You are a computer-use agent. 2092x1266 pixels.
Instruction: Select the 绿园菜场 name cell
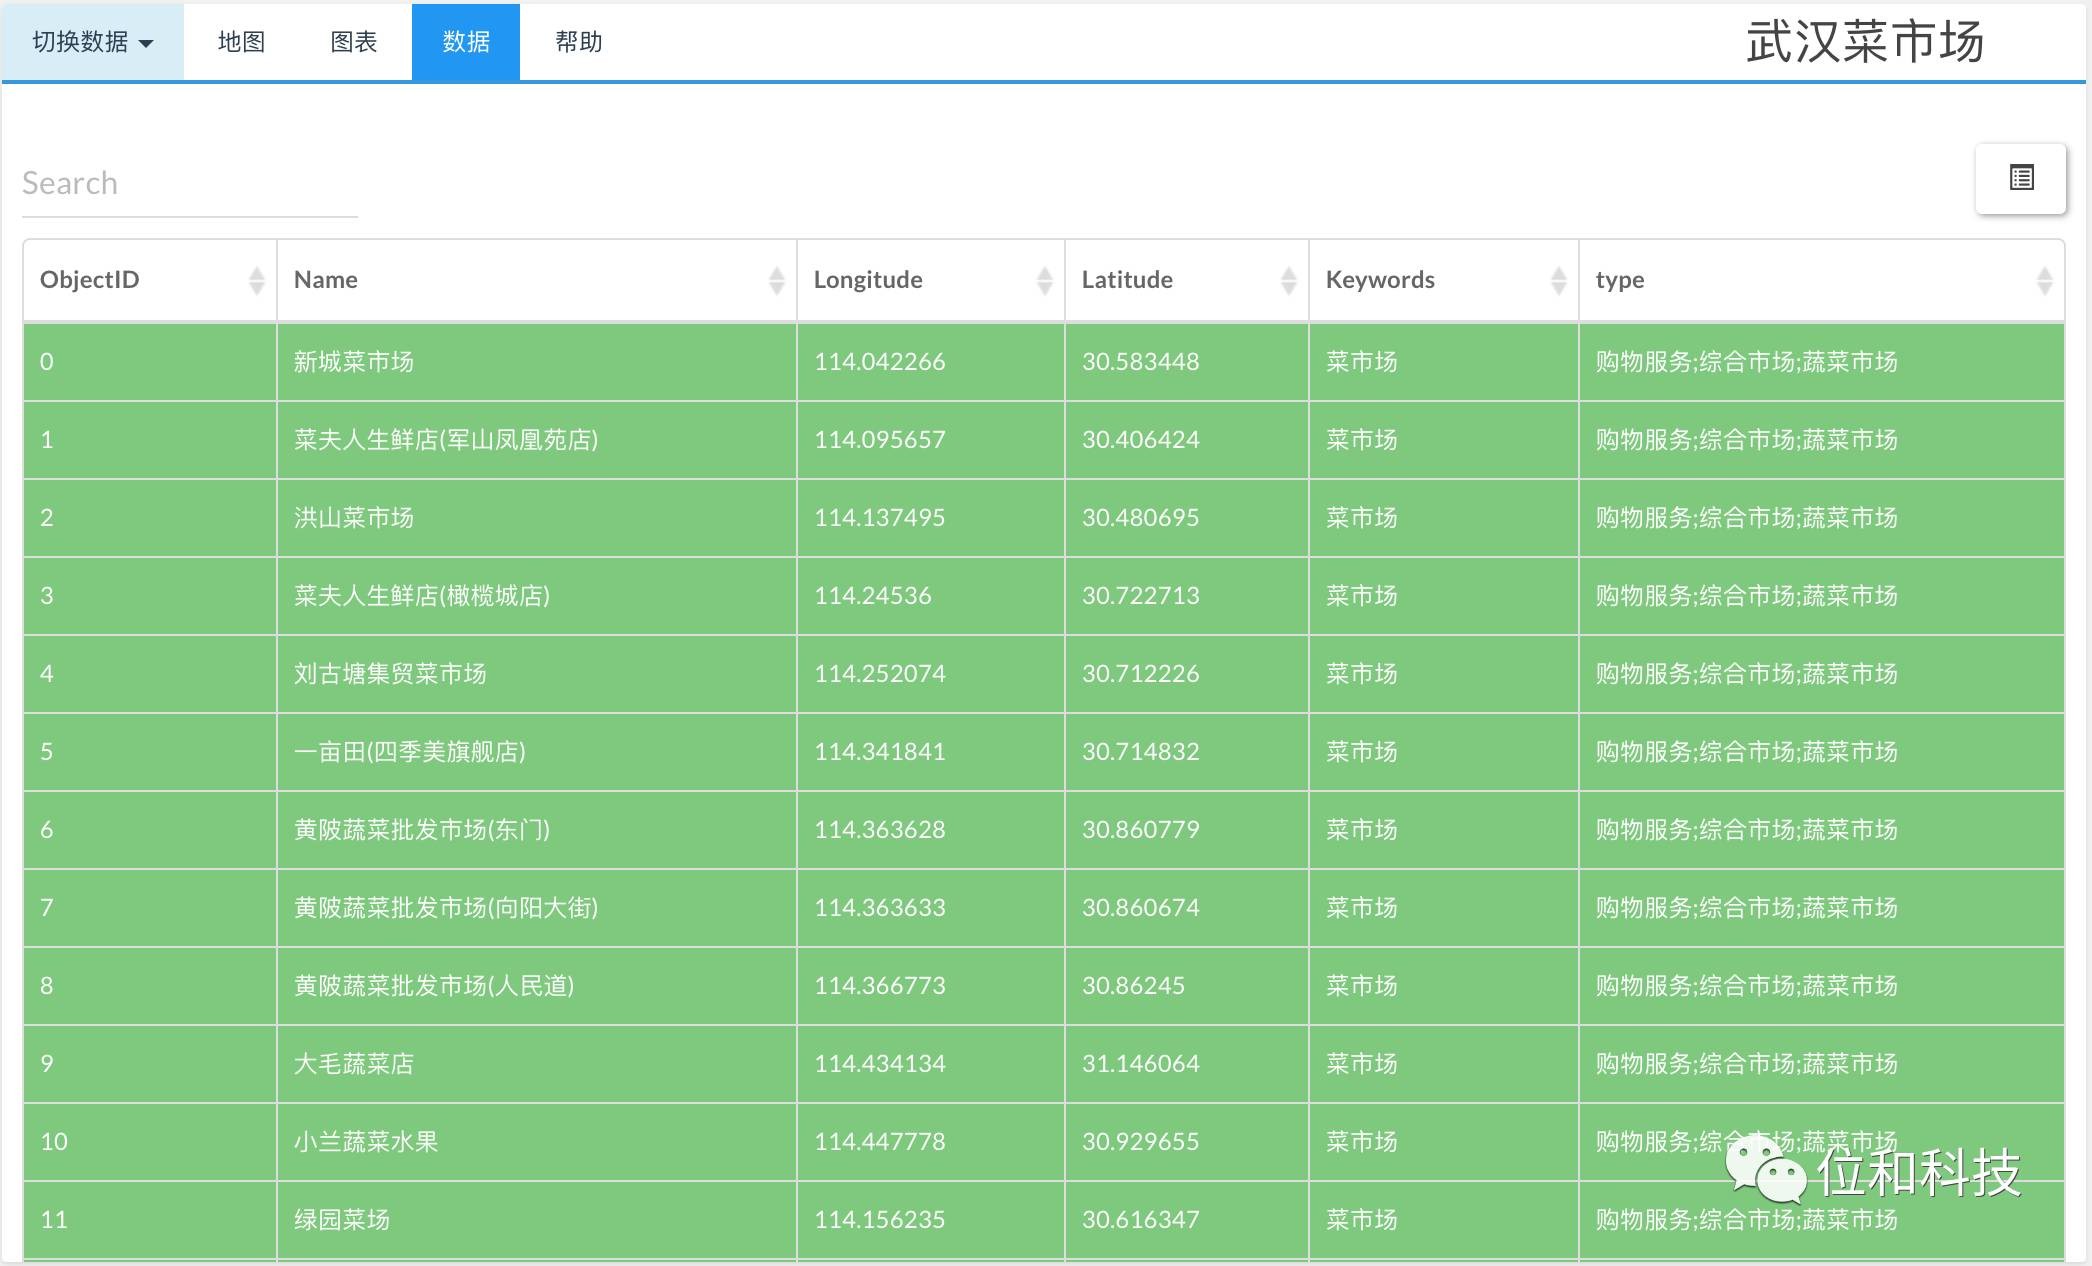click(x=537, y=1220)
